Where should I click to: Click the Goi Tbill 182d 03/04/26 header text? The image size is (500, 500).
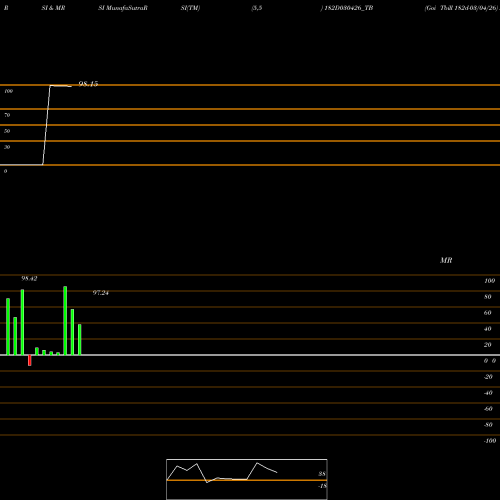coord(462,8)
